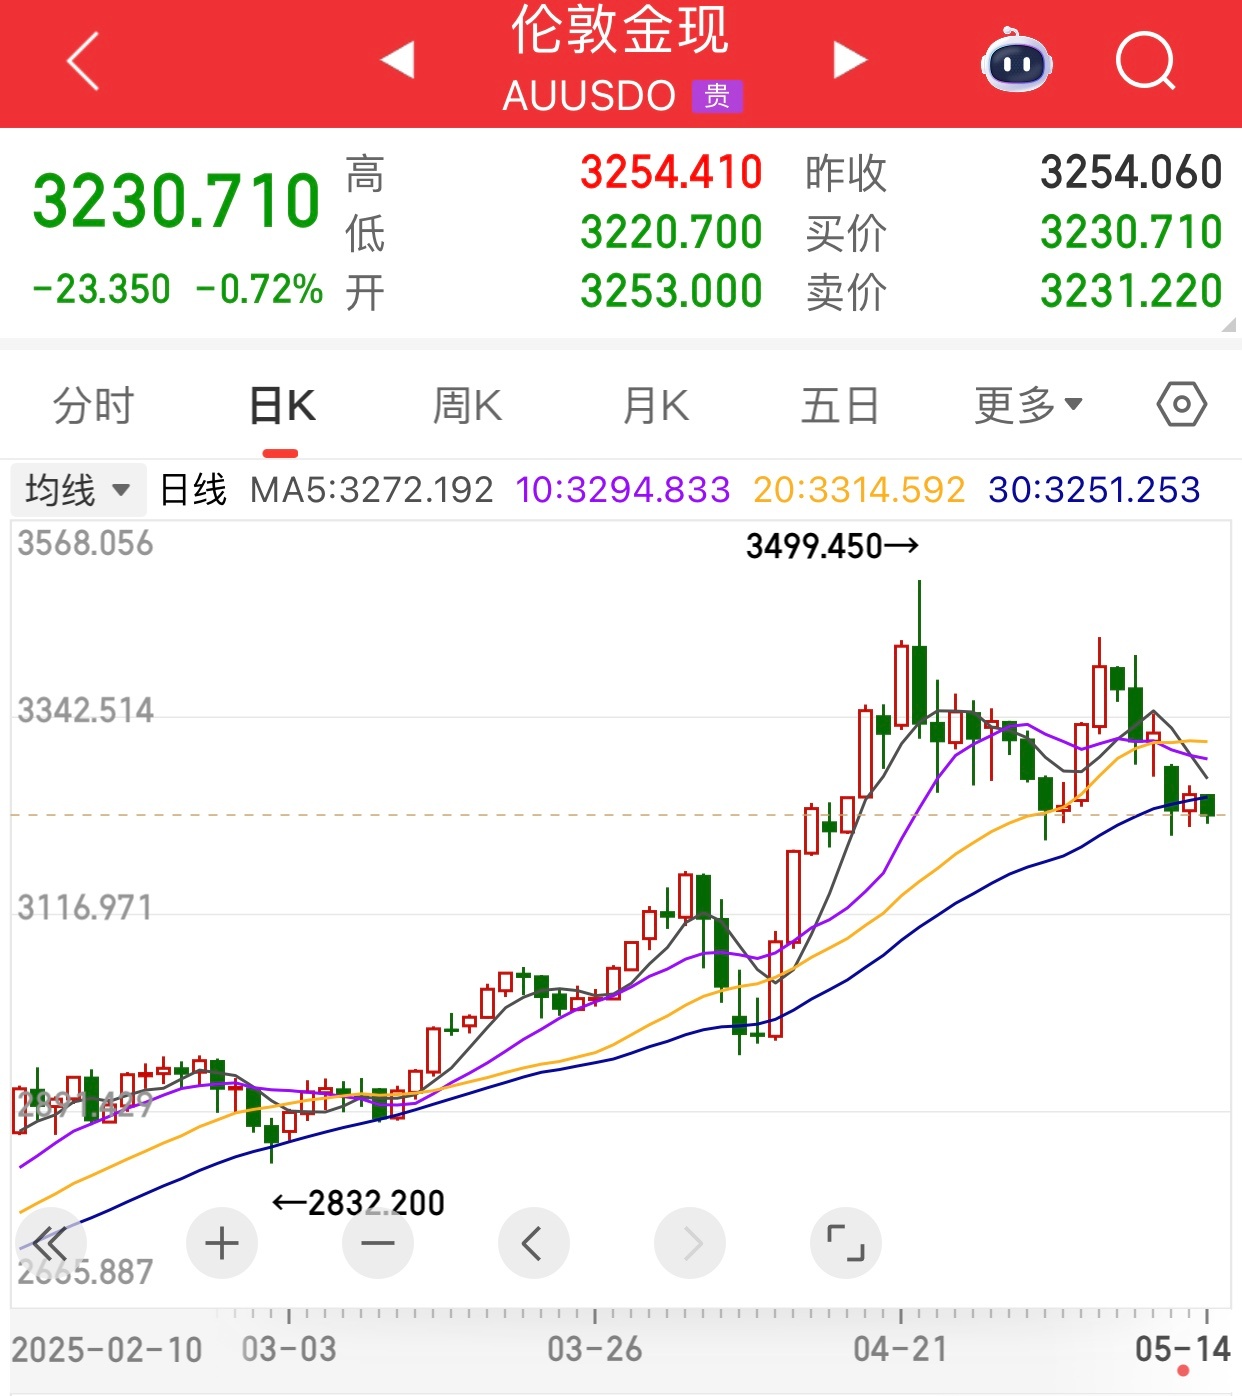Select the 日K tab
1242x1396 pixels.
click(282, 406)
